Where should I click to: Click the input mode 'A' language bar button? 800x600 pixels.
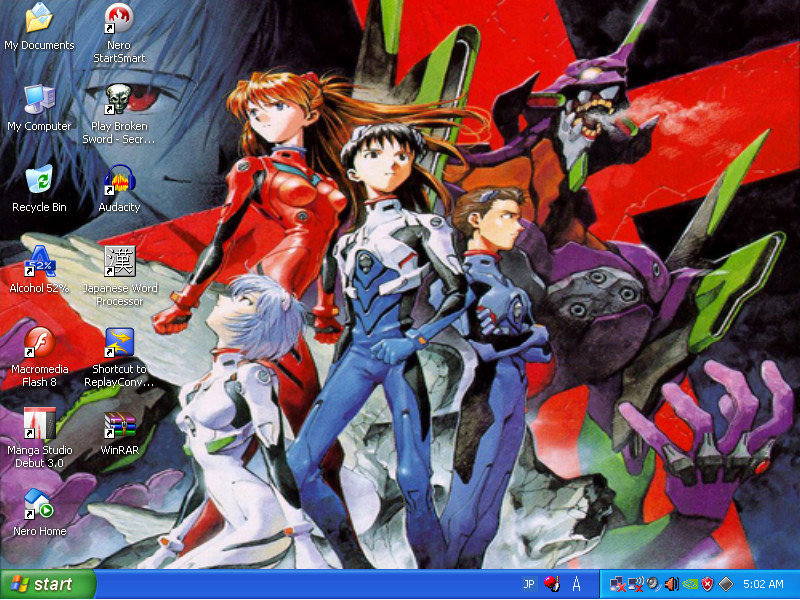(x=576, y=584)
